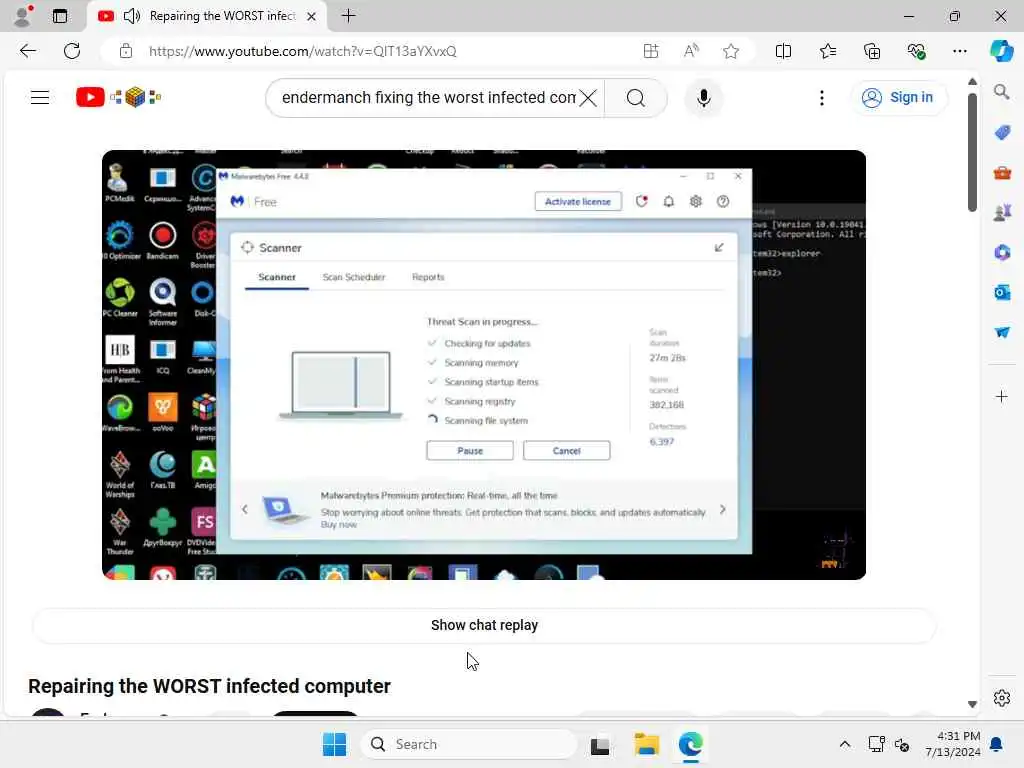Turn on Read aloud
This screenshot has height=768, width=1024.
[691, 51]
